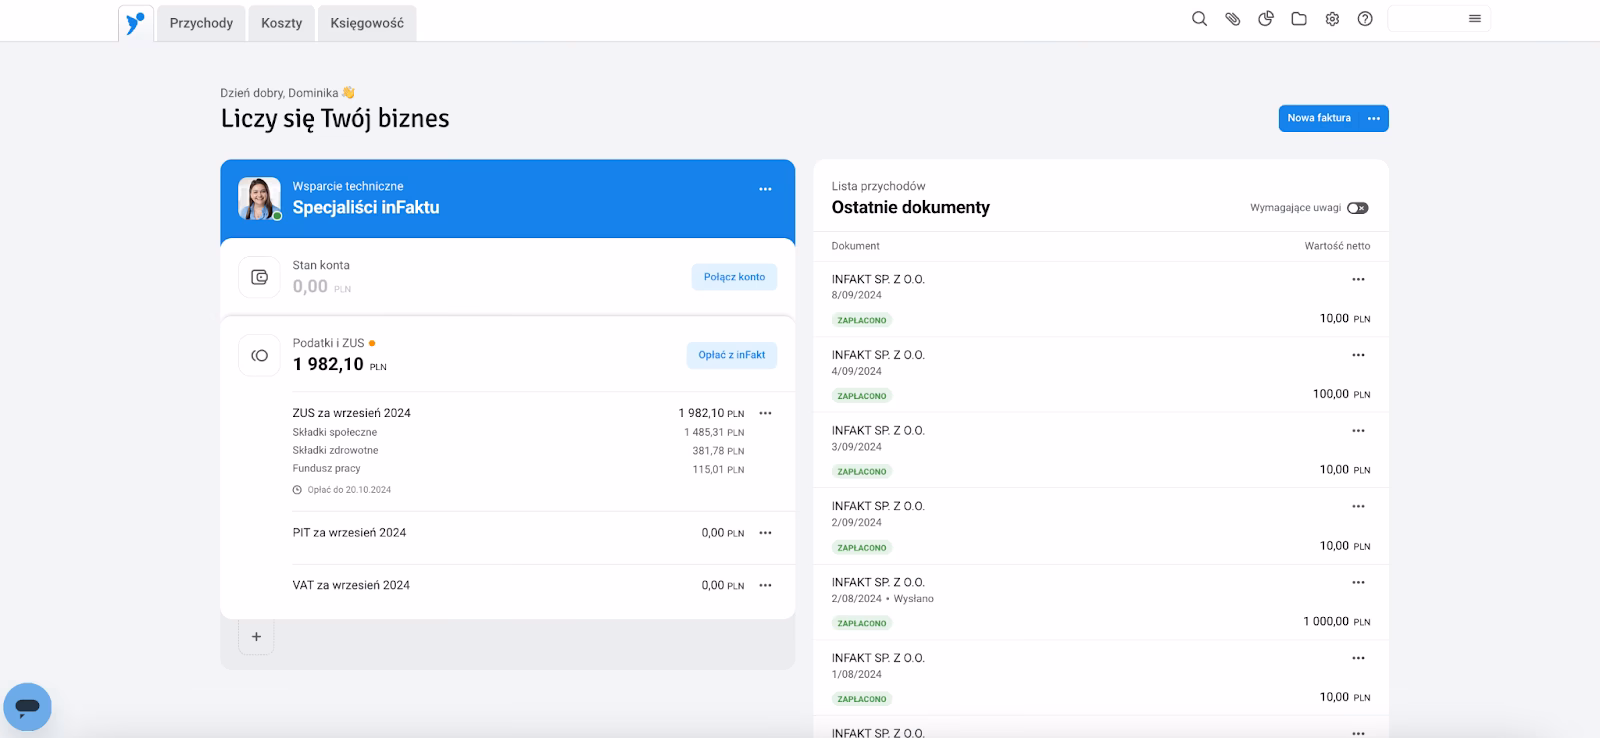Open the help question mark icon
This screenshot has height=738, width=1600.
pos(1365,19)
